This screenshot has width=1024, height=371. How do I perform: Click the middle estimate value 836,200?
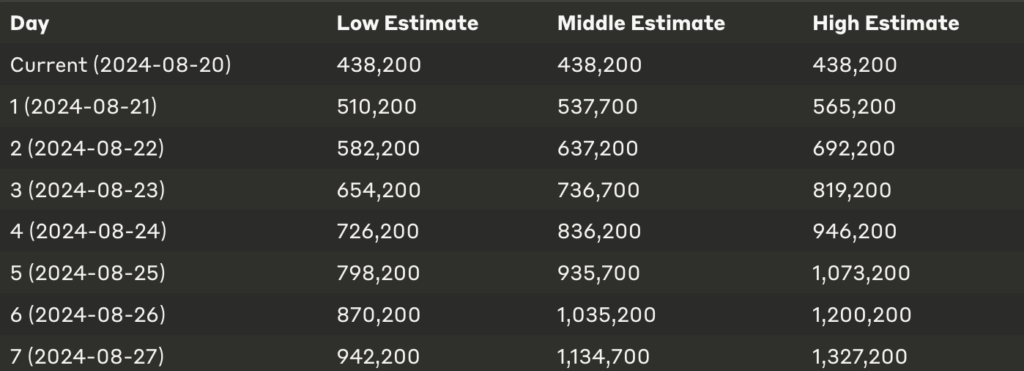(x=599, y=231)
